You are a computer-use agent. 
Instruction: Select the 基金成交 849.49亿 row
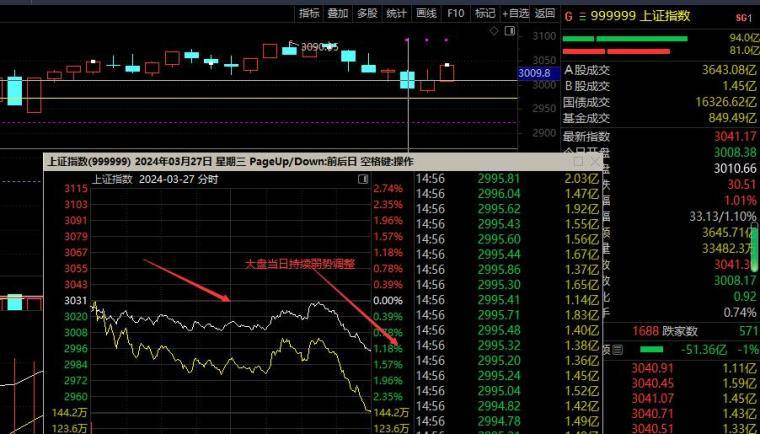point(659,118)
